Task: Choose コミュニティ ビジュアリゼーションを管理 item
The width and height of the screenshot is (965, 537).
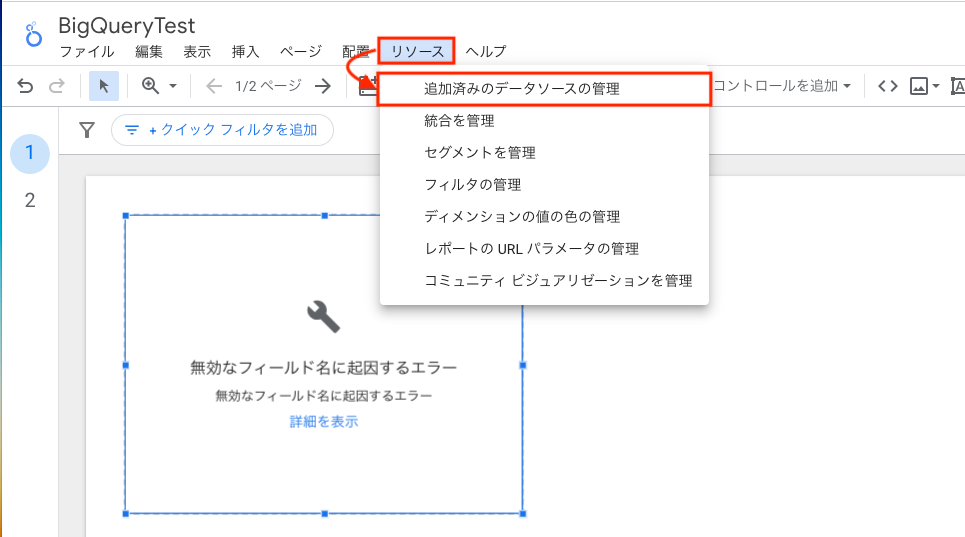Action: point(544,281)
